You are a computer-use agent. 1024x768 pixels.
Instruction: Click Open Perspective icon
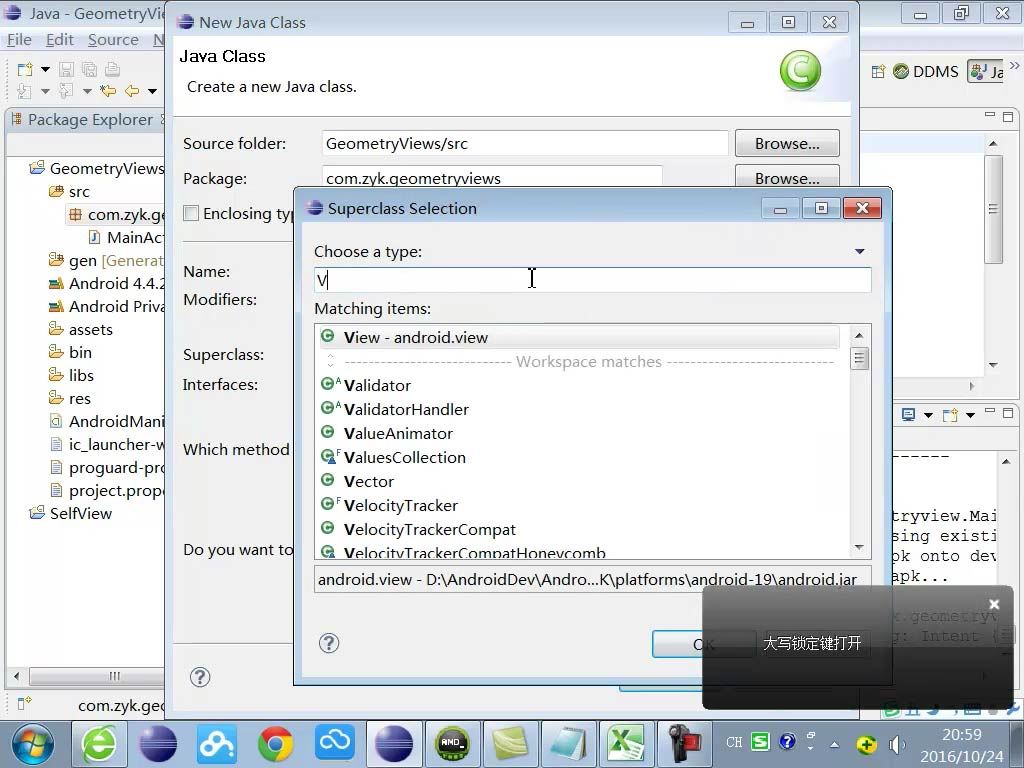coord(878,71)
